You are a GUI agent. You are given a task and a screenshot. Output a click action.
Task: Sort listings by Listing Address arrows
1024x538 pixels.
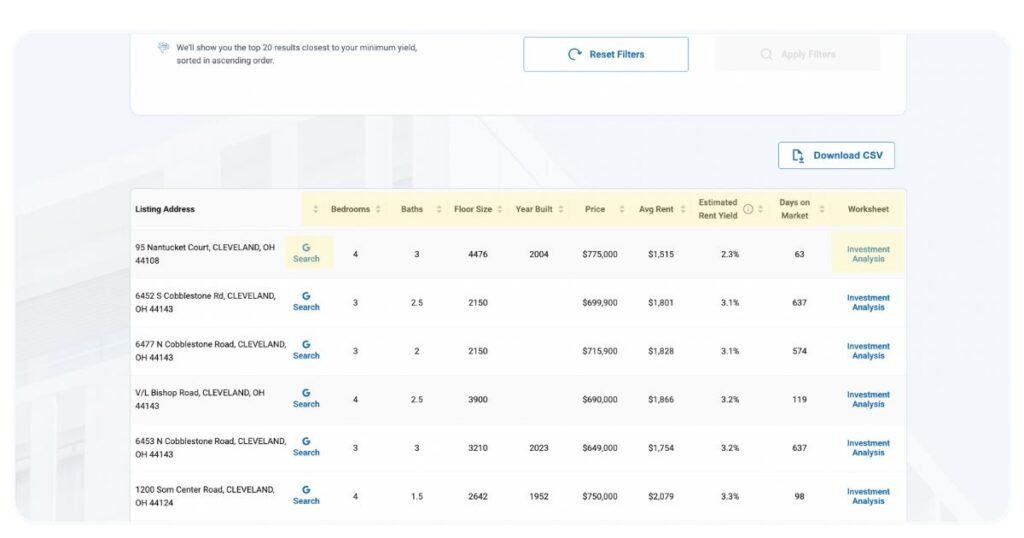(316, 209)
